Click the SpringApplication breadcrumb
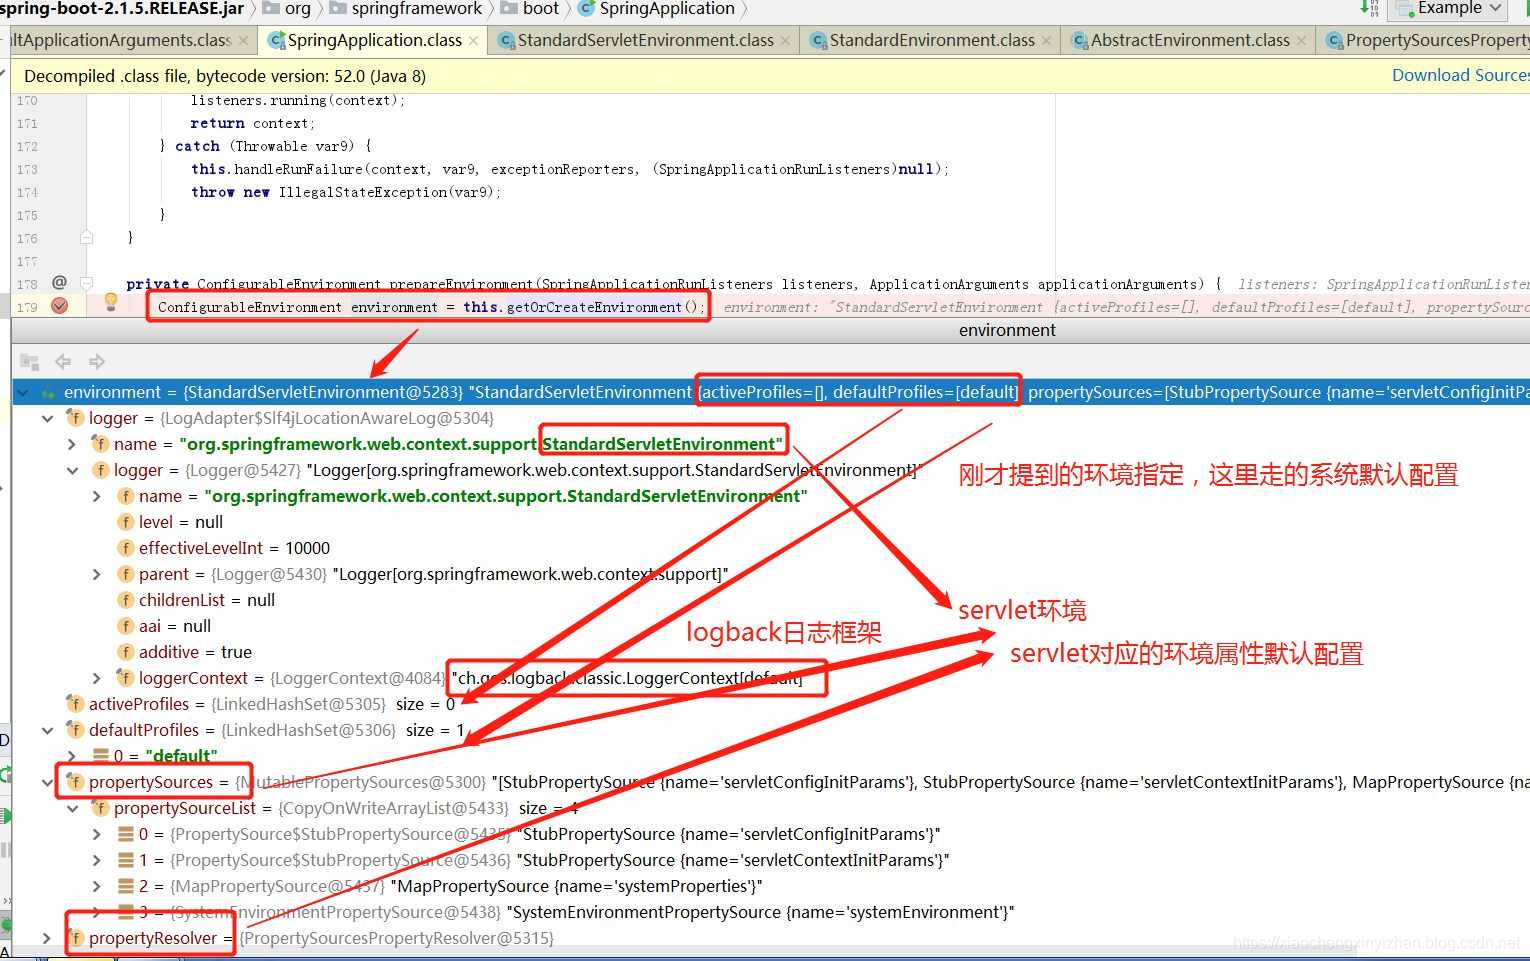The image size is (1530, 961). pyautogui.click(x=656, y=9)
